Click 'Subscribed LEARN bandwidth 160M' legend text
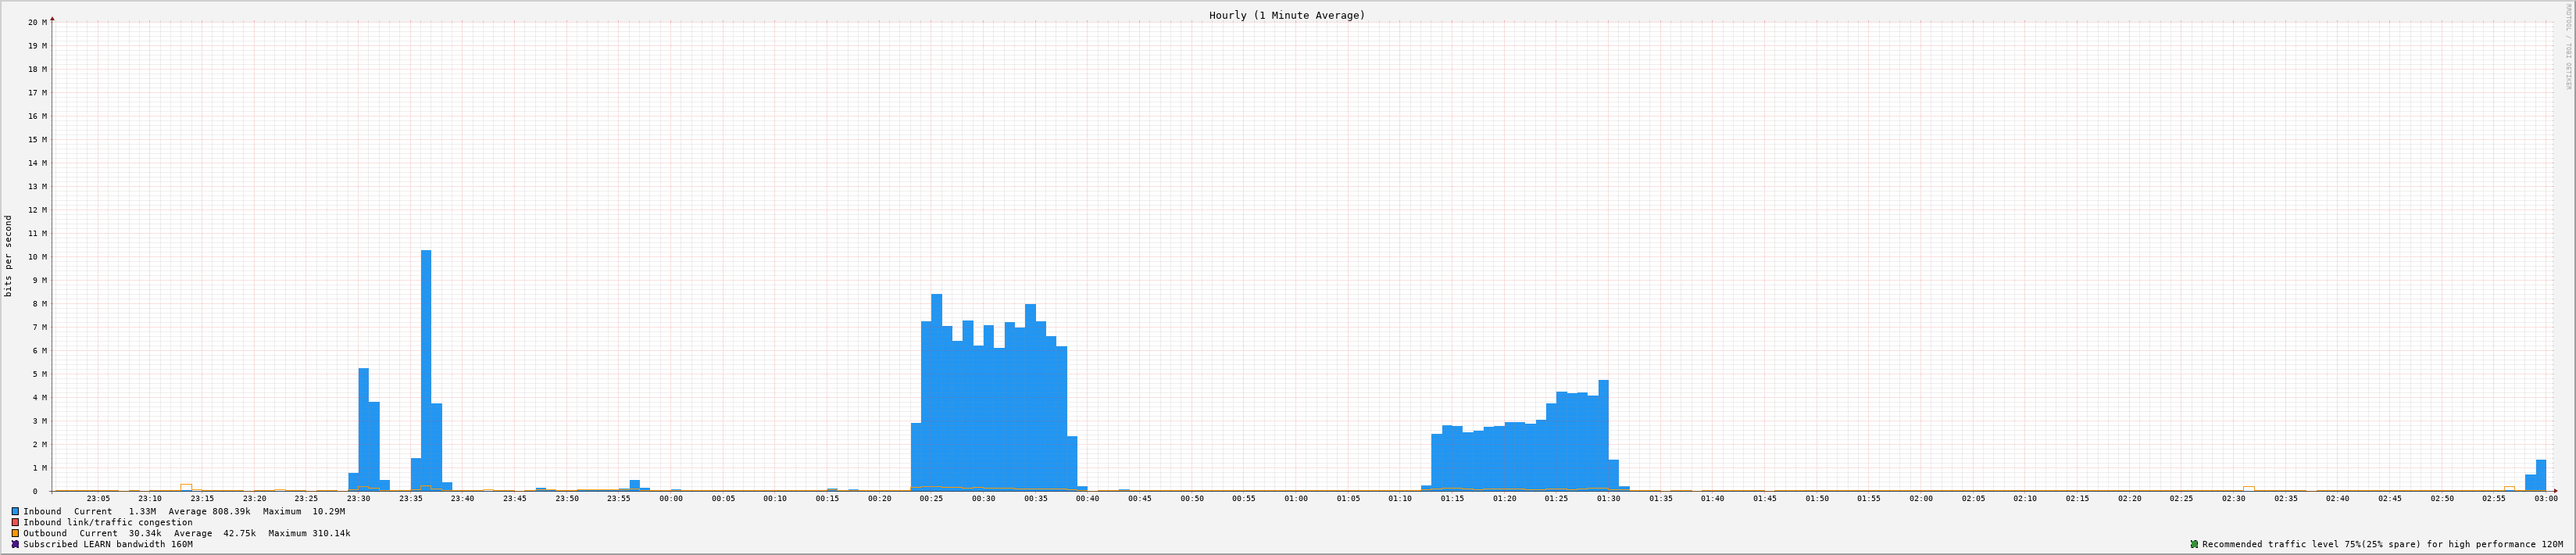 tap(108, 544)
